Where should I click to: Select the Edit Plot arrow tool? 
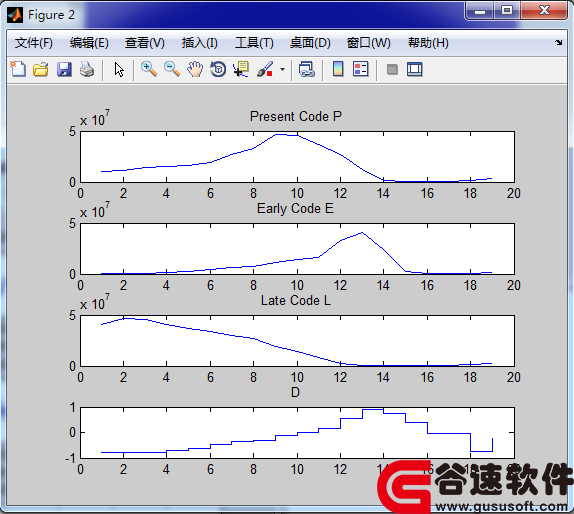tap(119, 69)
